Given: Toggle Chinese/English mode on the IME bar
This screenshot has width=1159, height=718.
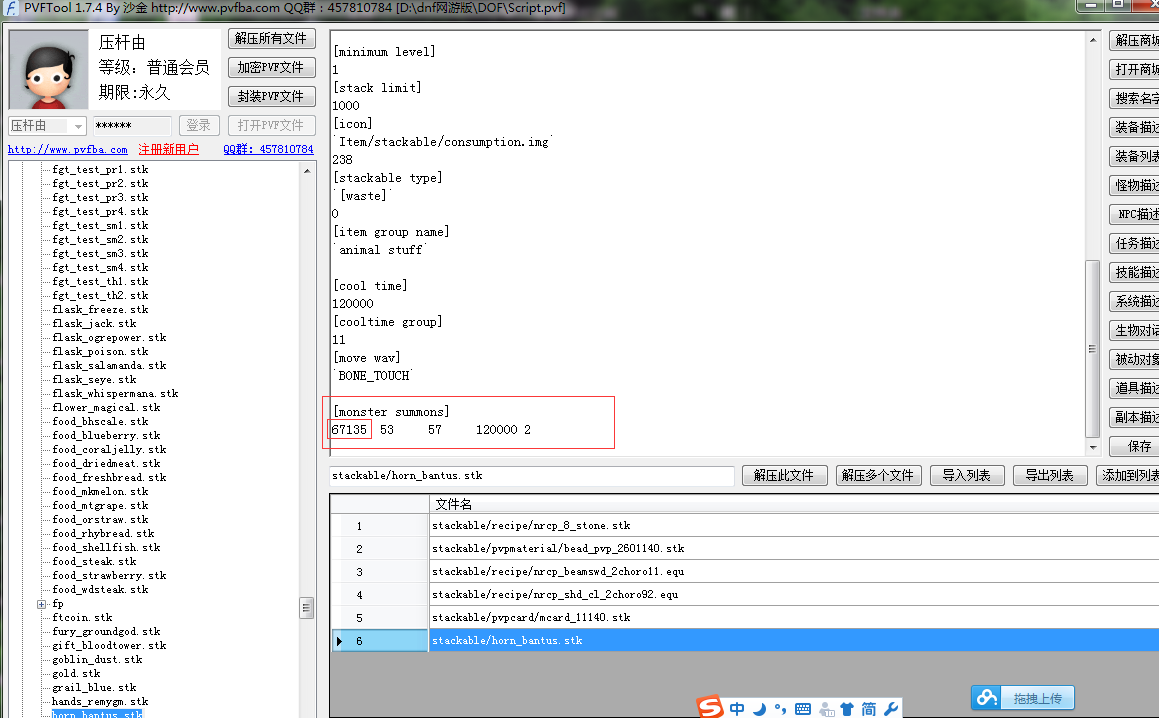Looking at the screenshot, I should pos(737,708).
